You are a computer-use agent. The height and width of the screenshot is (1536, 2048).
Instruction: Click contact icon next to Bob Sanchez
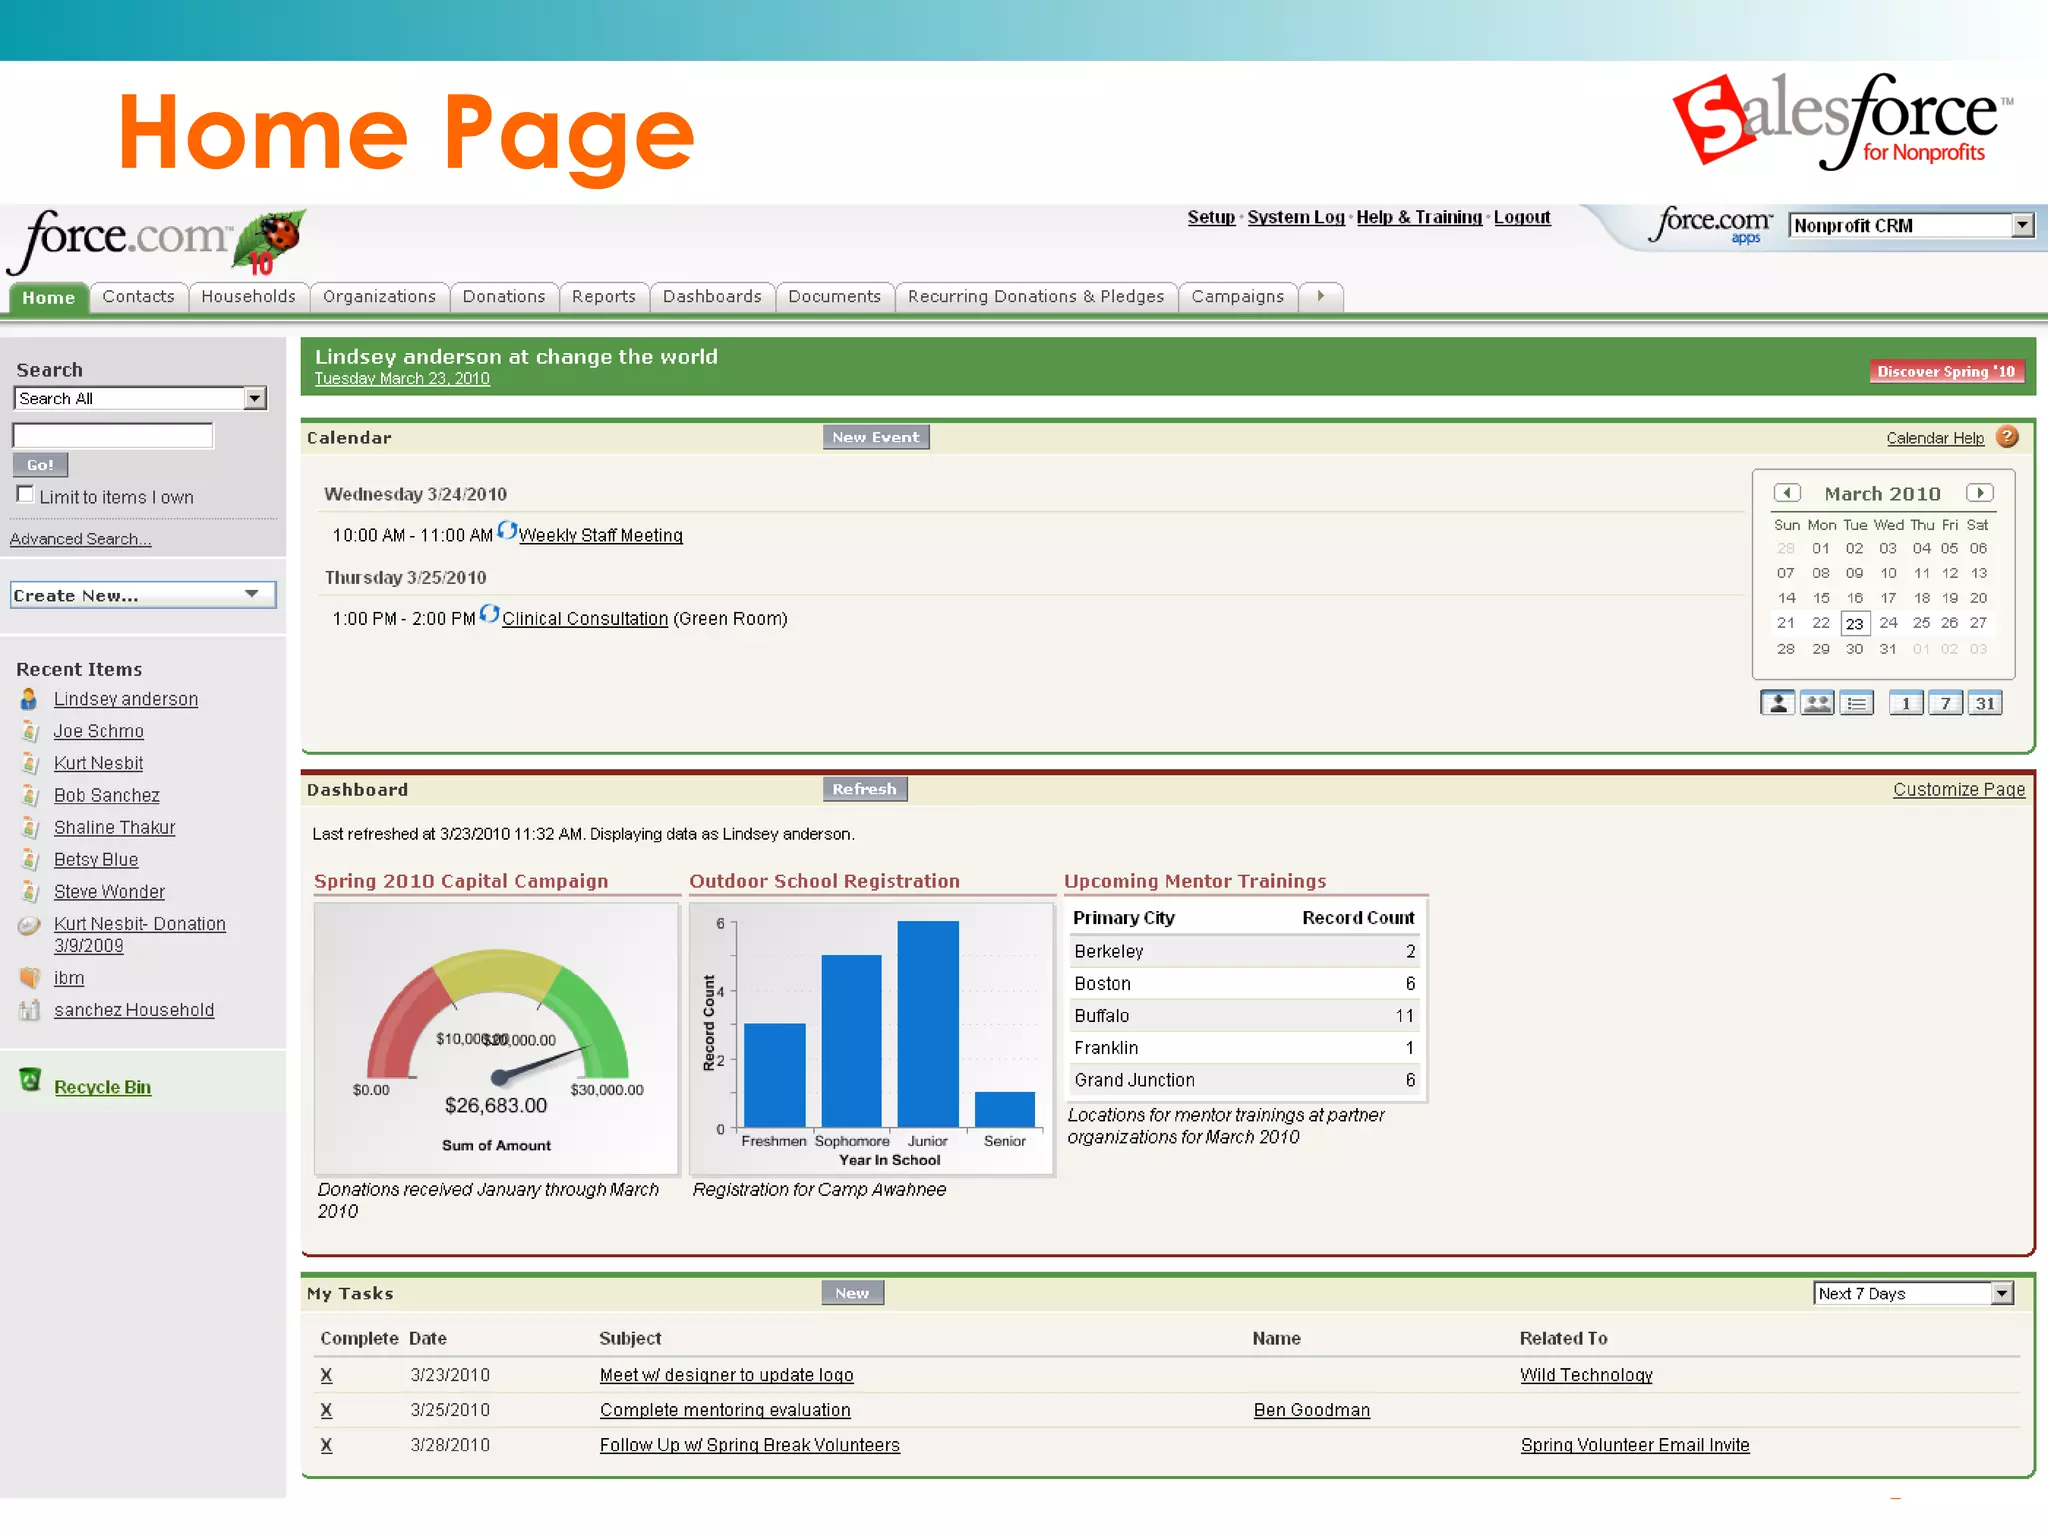click(30, 795)
